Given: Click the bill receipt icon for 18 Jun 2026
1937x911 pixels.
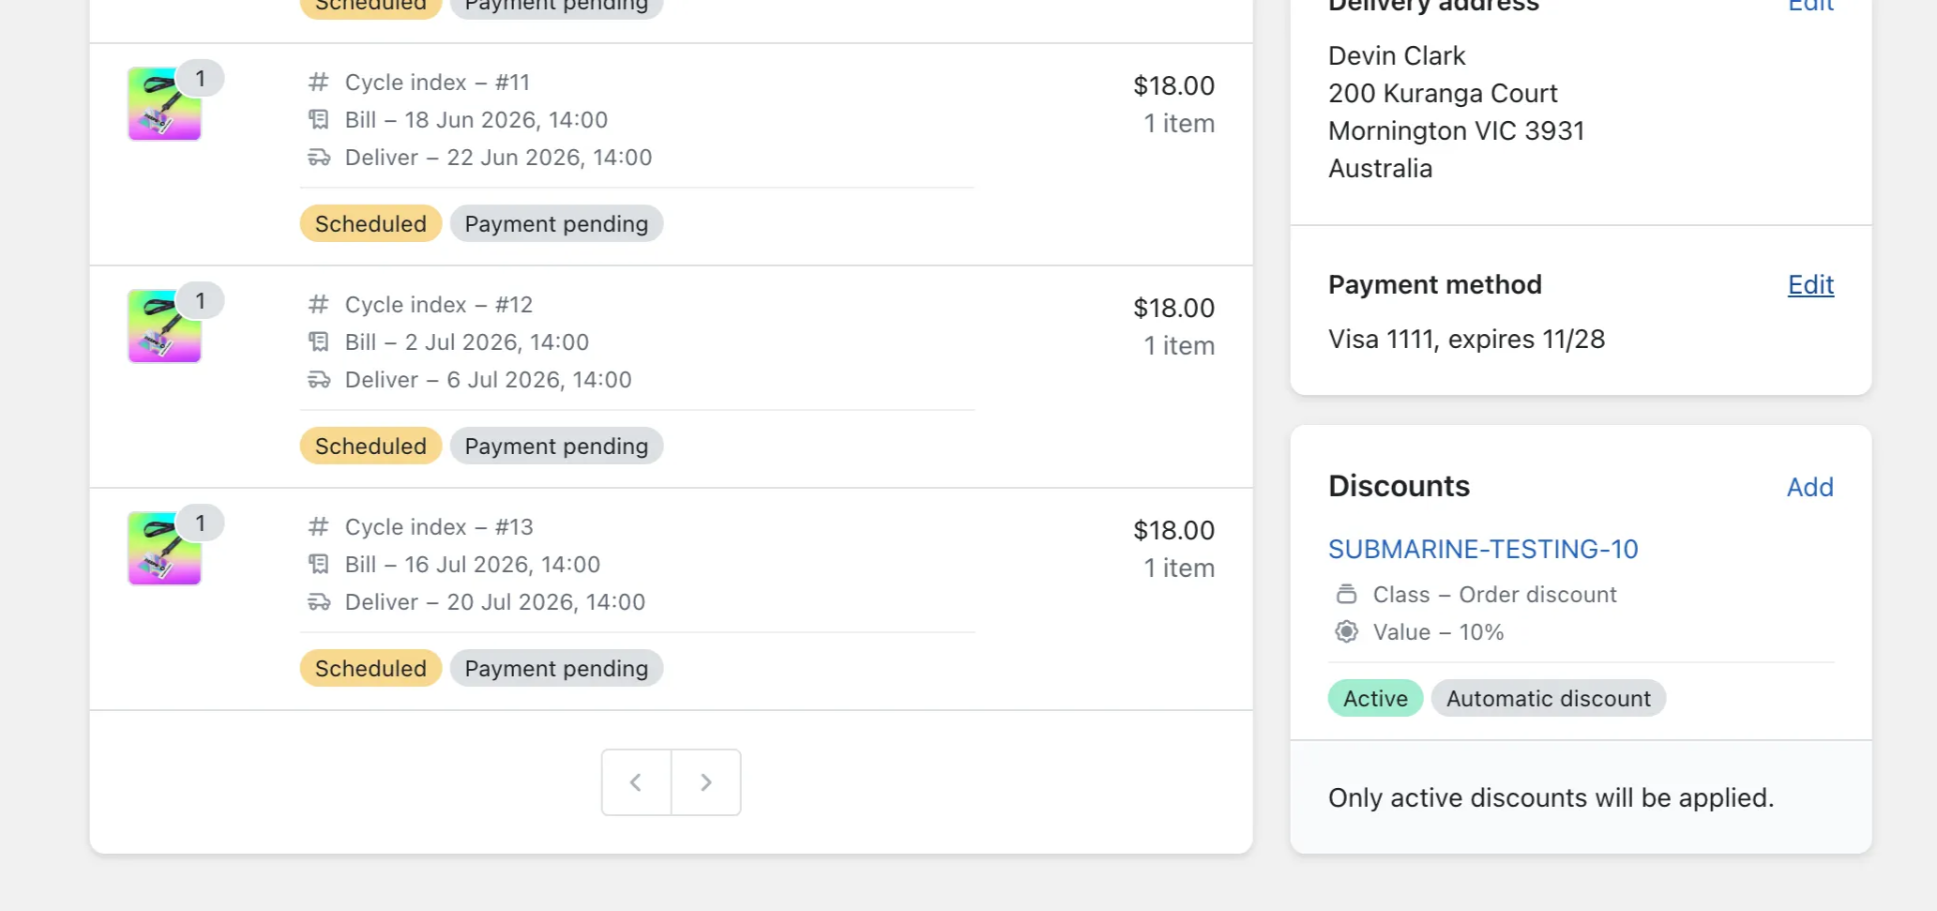Looking at the screenshot, I should point(318,120).
